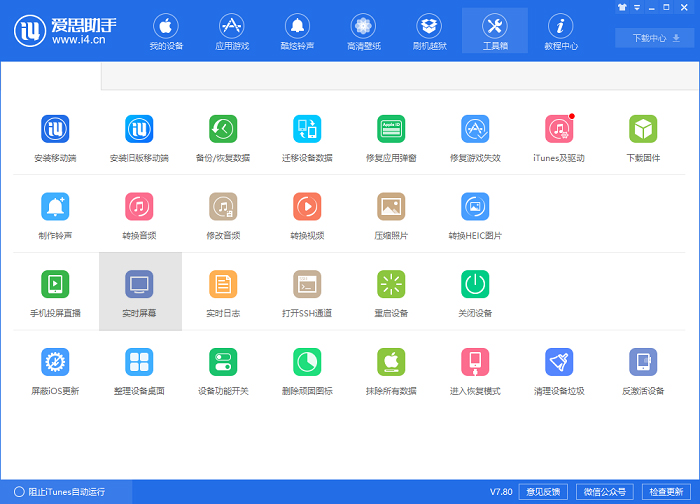This screenshot has width=700, height=504.
Task: Open 教程中心 tab
Action: point(561,31)
